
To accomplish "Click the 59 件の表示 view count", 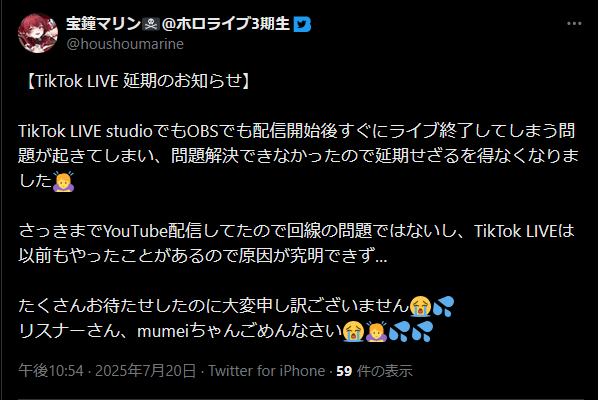I will pyautogui.click(x=374, y=371).
